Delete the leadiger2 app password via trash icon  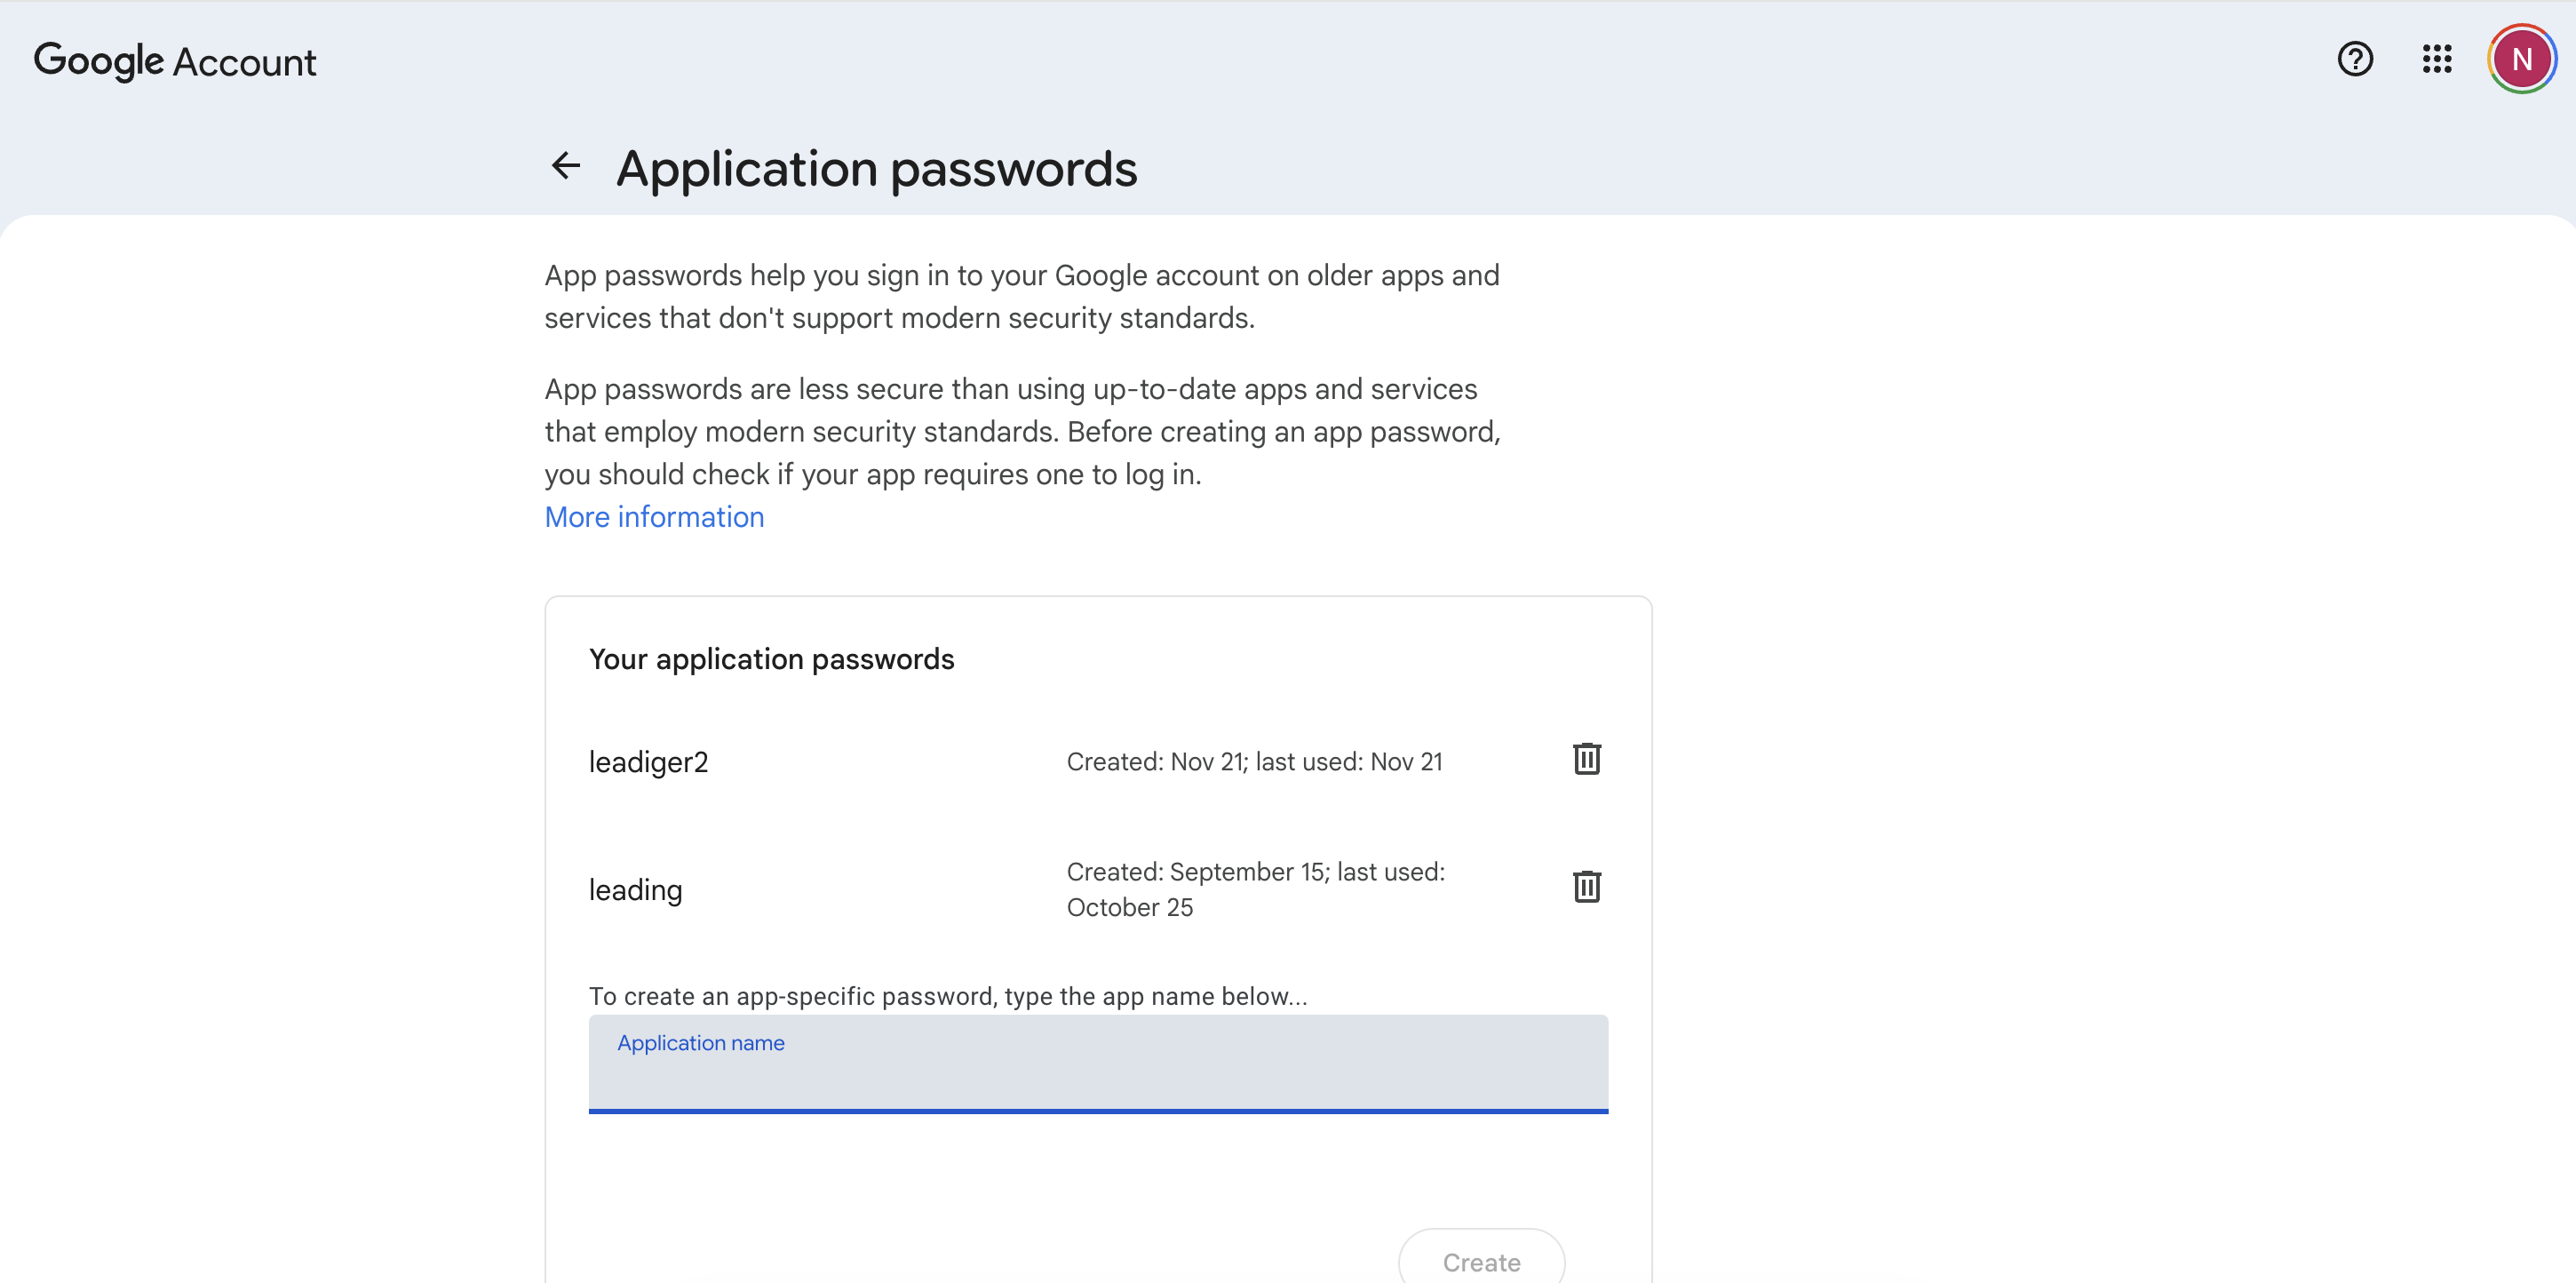[x=1586, y=760]
